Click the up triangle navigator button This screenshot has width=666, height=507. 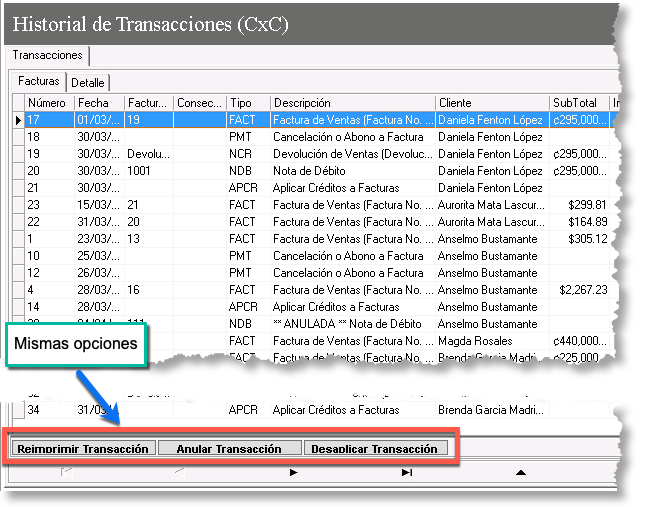pyautogui.click(x=521, y=472)
